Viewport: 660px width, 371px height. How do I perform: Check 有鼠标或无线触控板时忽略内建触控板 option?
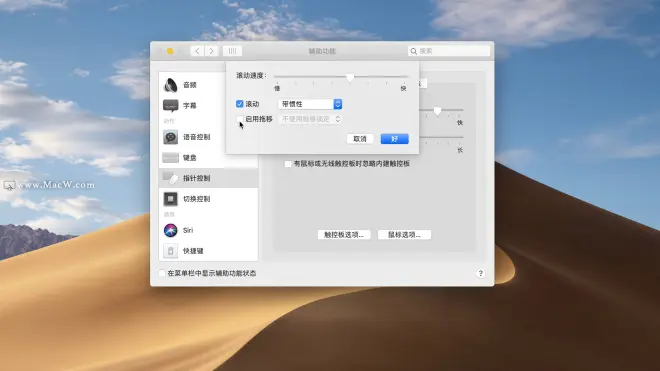(288, 164)
